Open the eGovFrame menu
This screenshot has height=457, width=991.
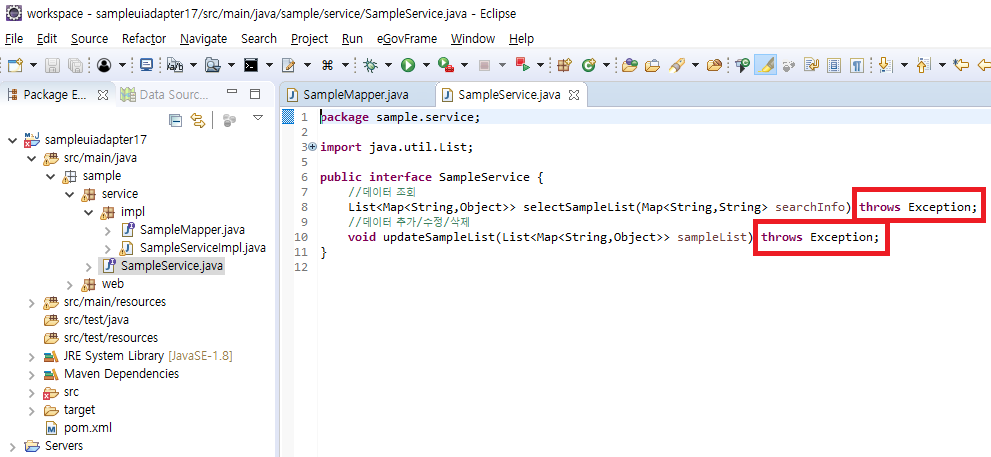[x=406, y=38]
